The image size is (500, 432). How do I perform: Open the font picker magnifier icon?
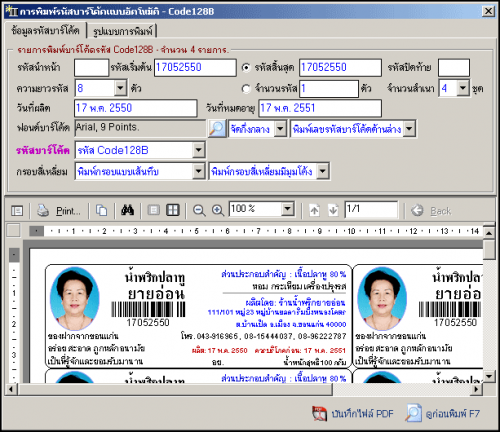217,129
